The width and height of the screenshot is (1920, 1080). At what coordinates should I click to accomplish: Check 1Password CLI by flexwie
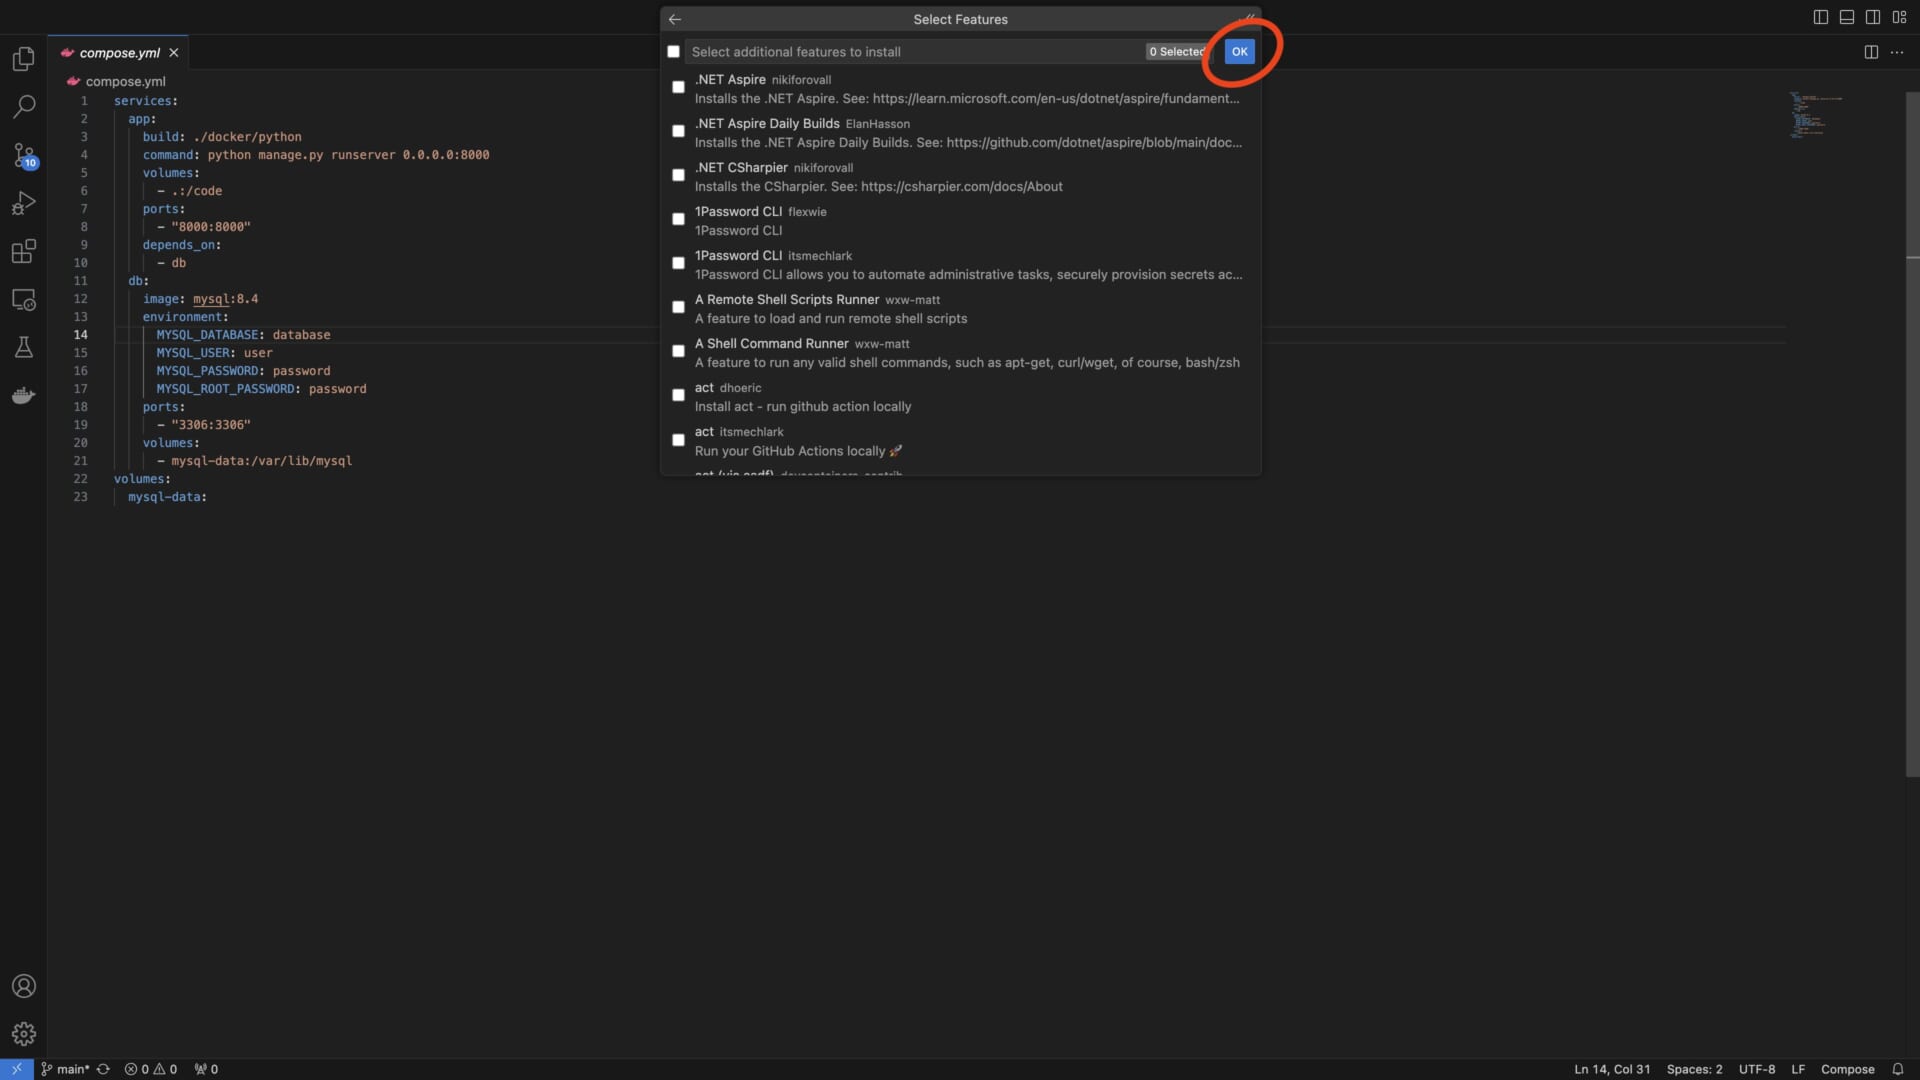click(678, 220)
